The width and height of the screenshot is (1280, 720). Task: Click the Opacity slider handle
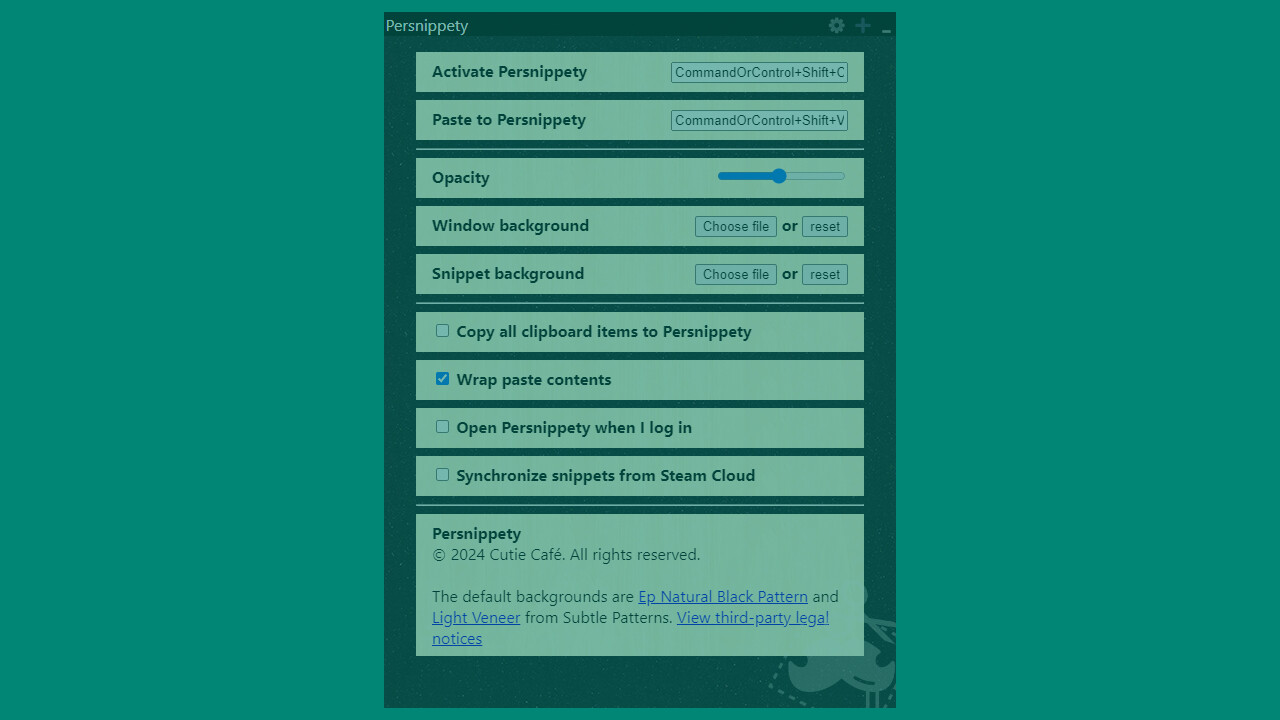[780, 175]
